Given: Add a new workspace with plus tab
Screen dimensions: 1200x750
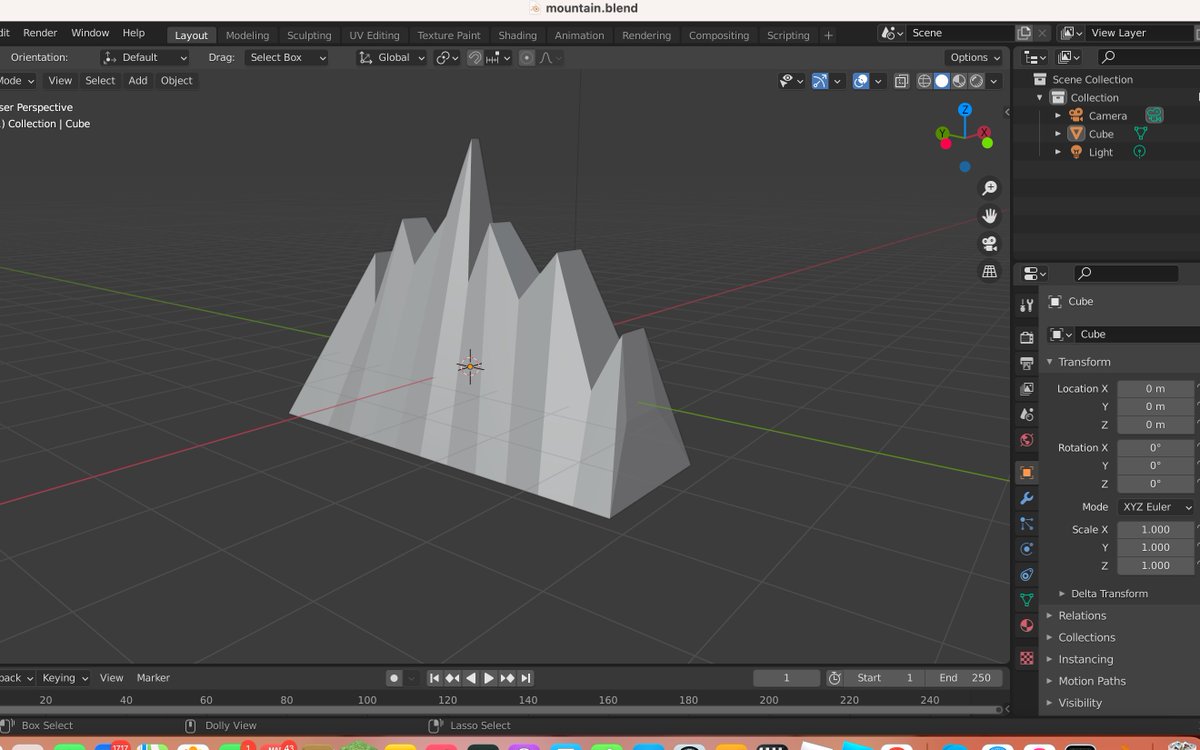Looking at the screenshot, I should 828,35.
